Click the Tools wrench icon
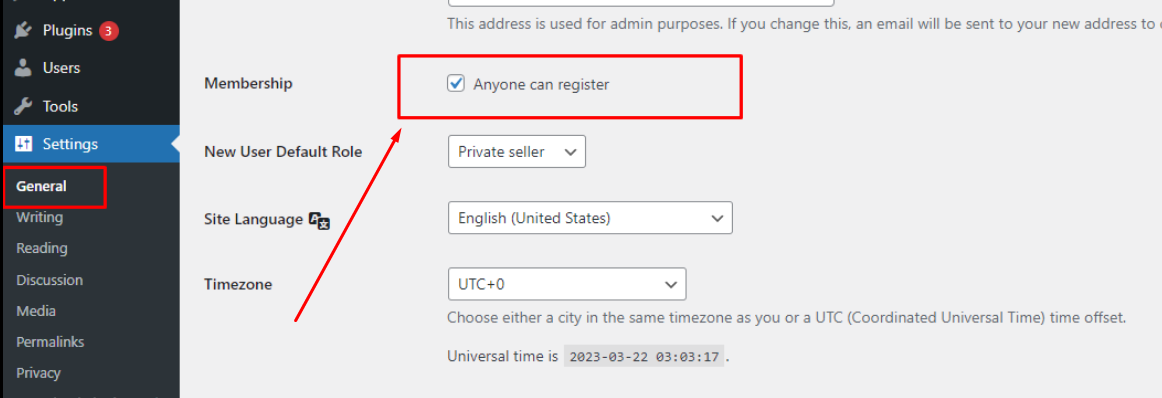 [24, 106]
